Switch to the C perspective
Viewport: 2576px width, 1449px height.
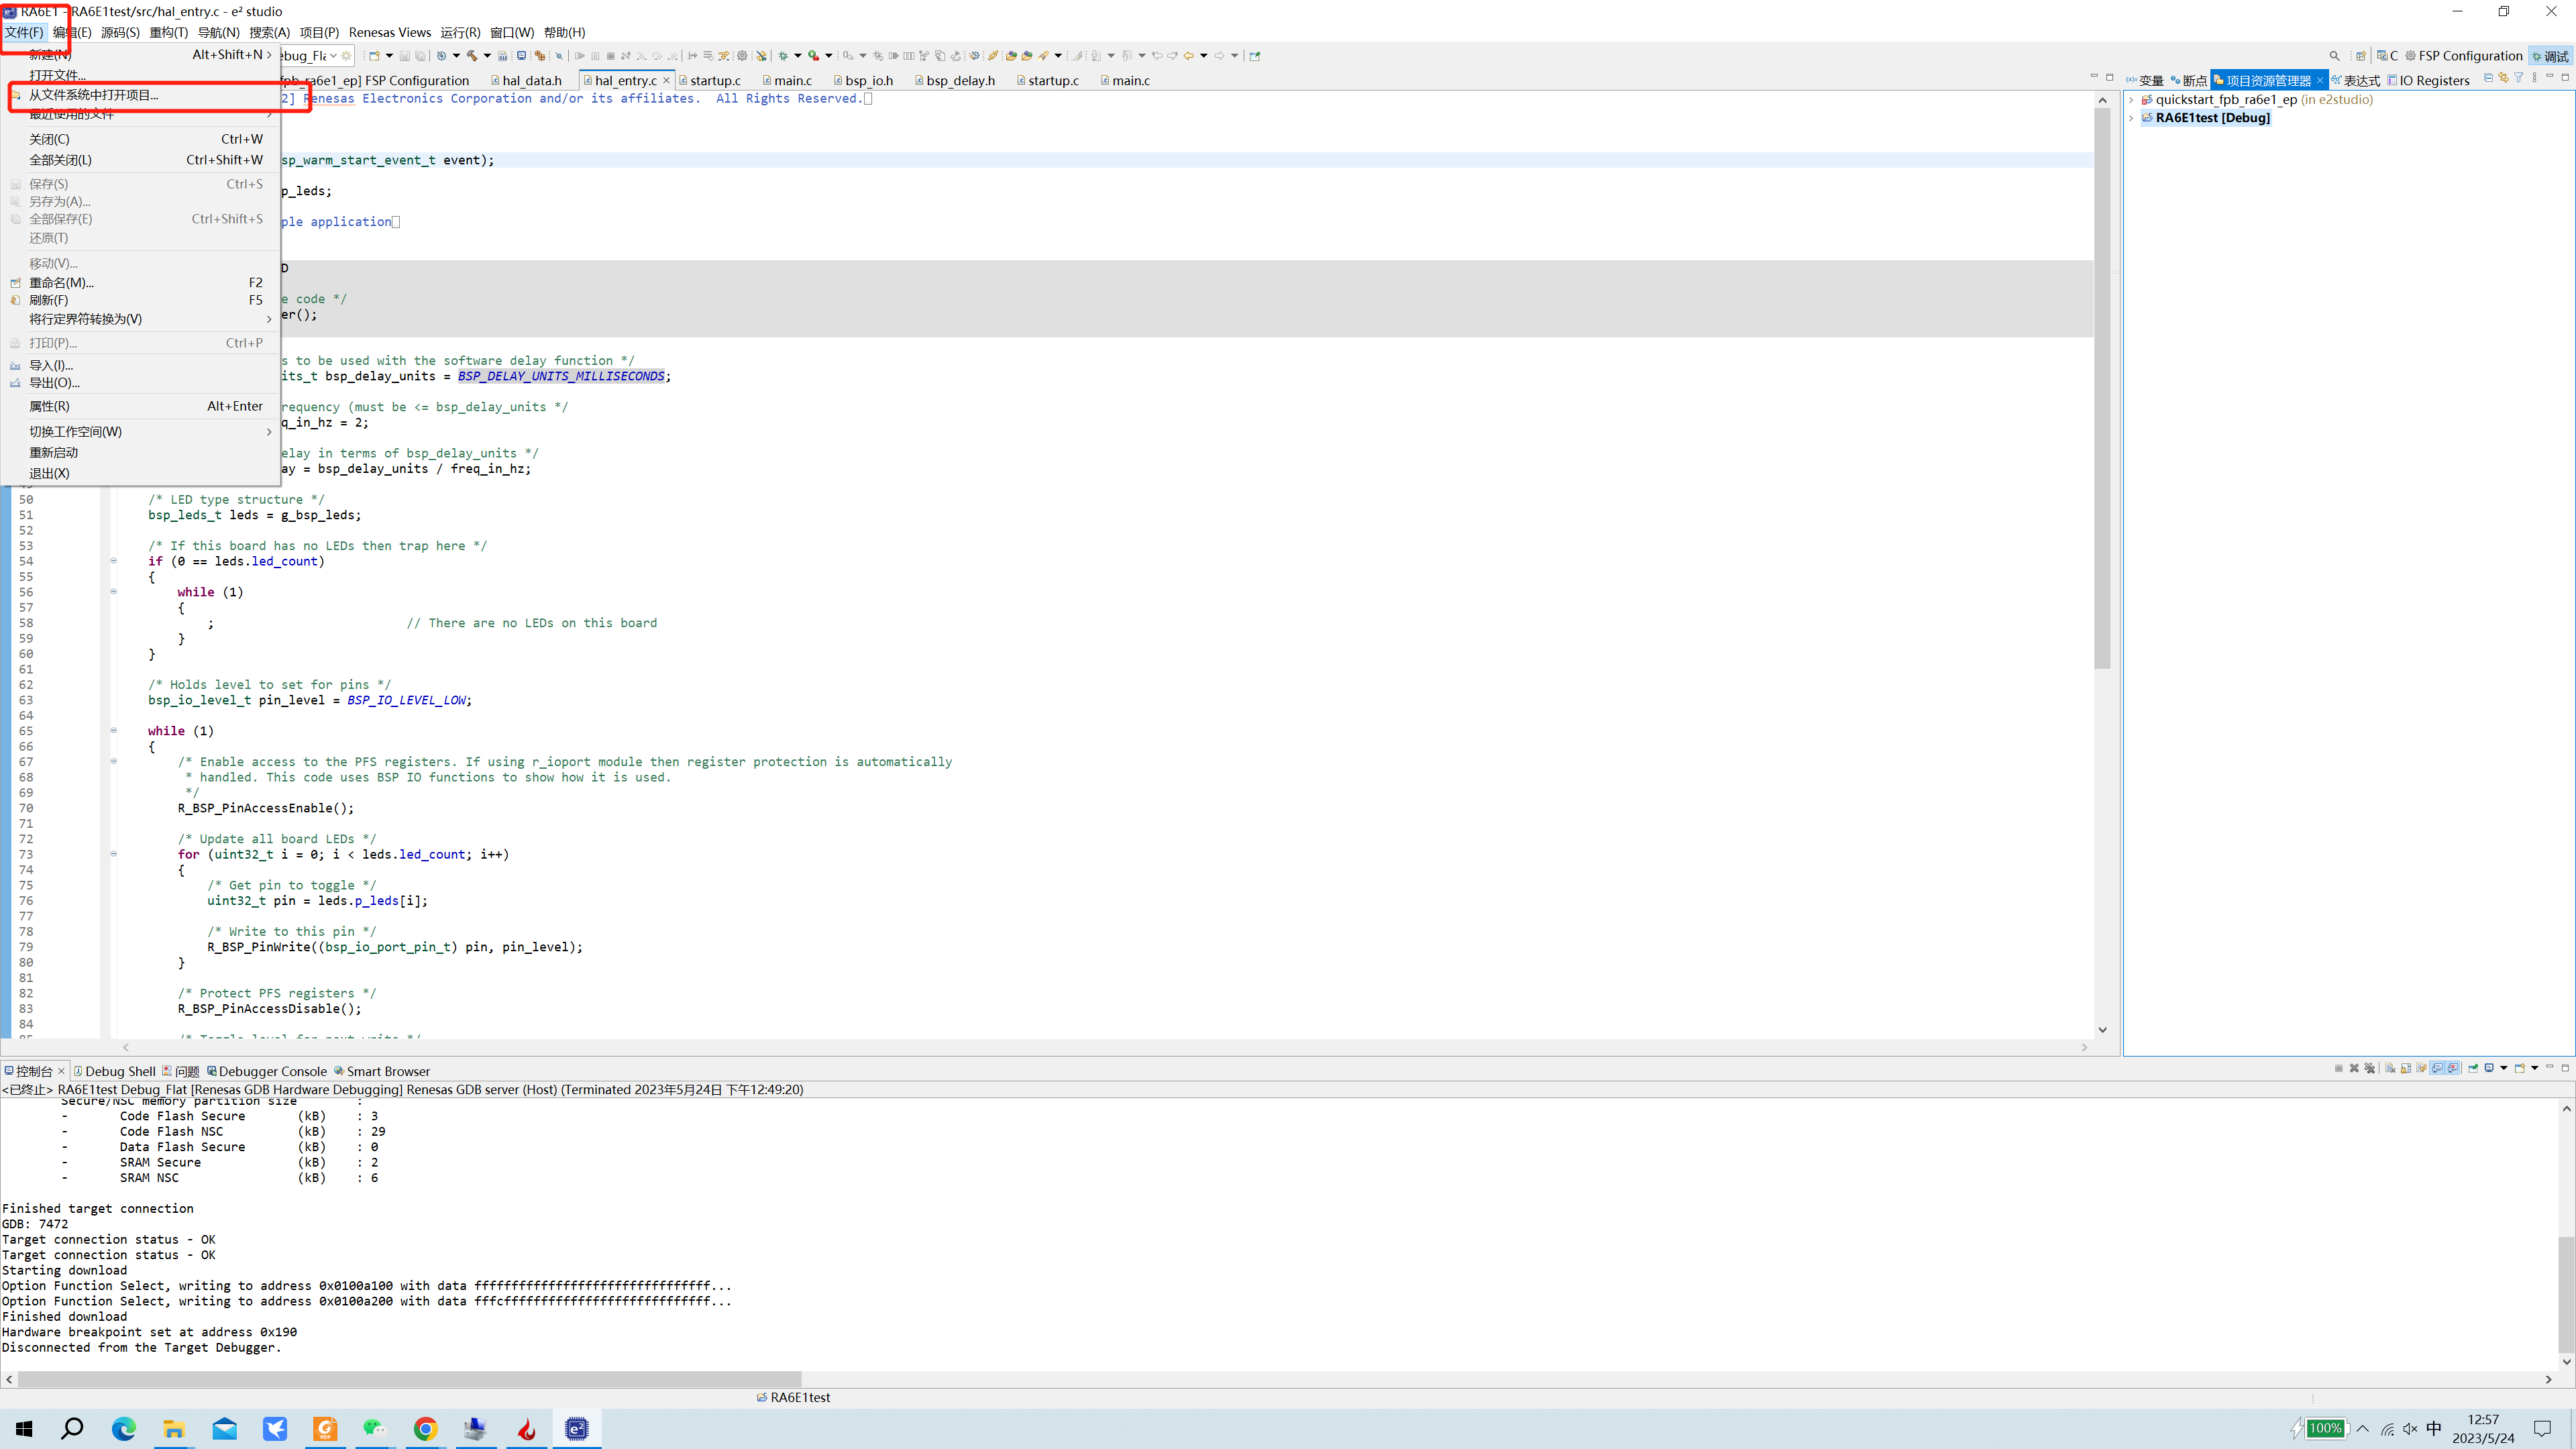click(2388, 56)
